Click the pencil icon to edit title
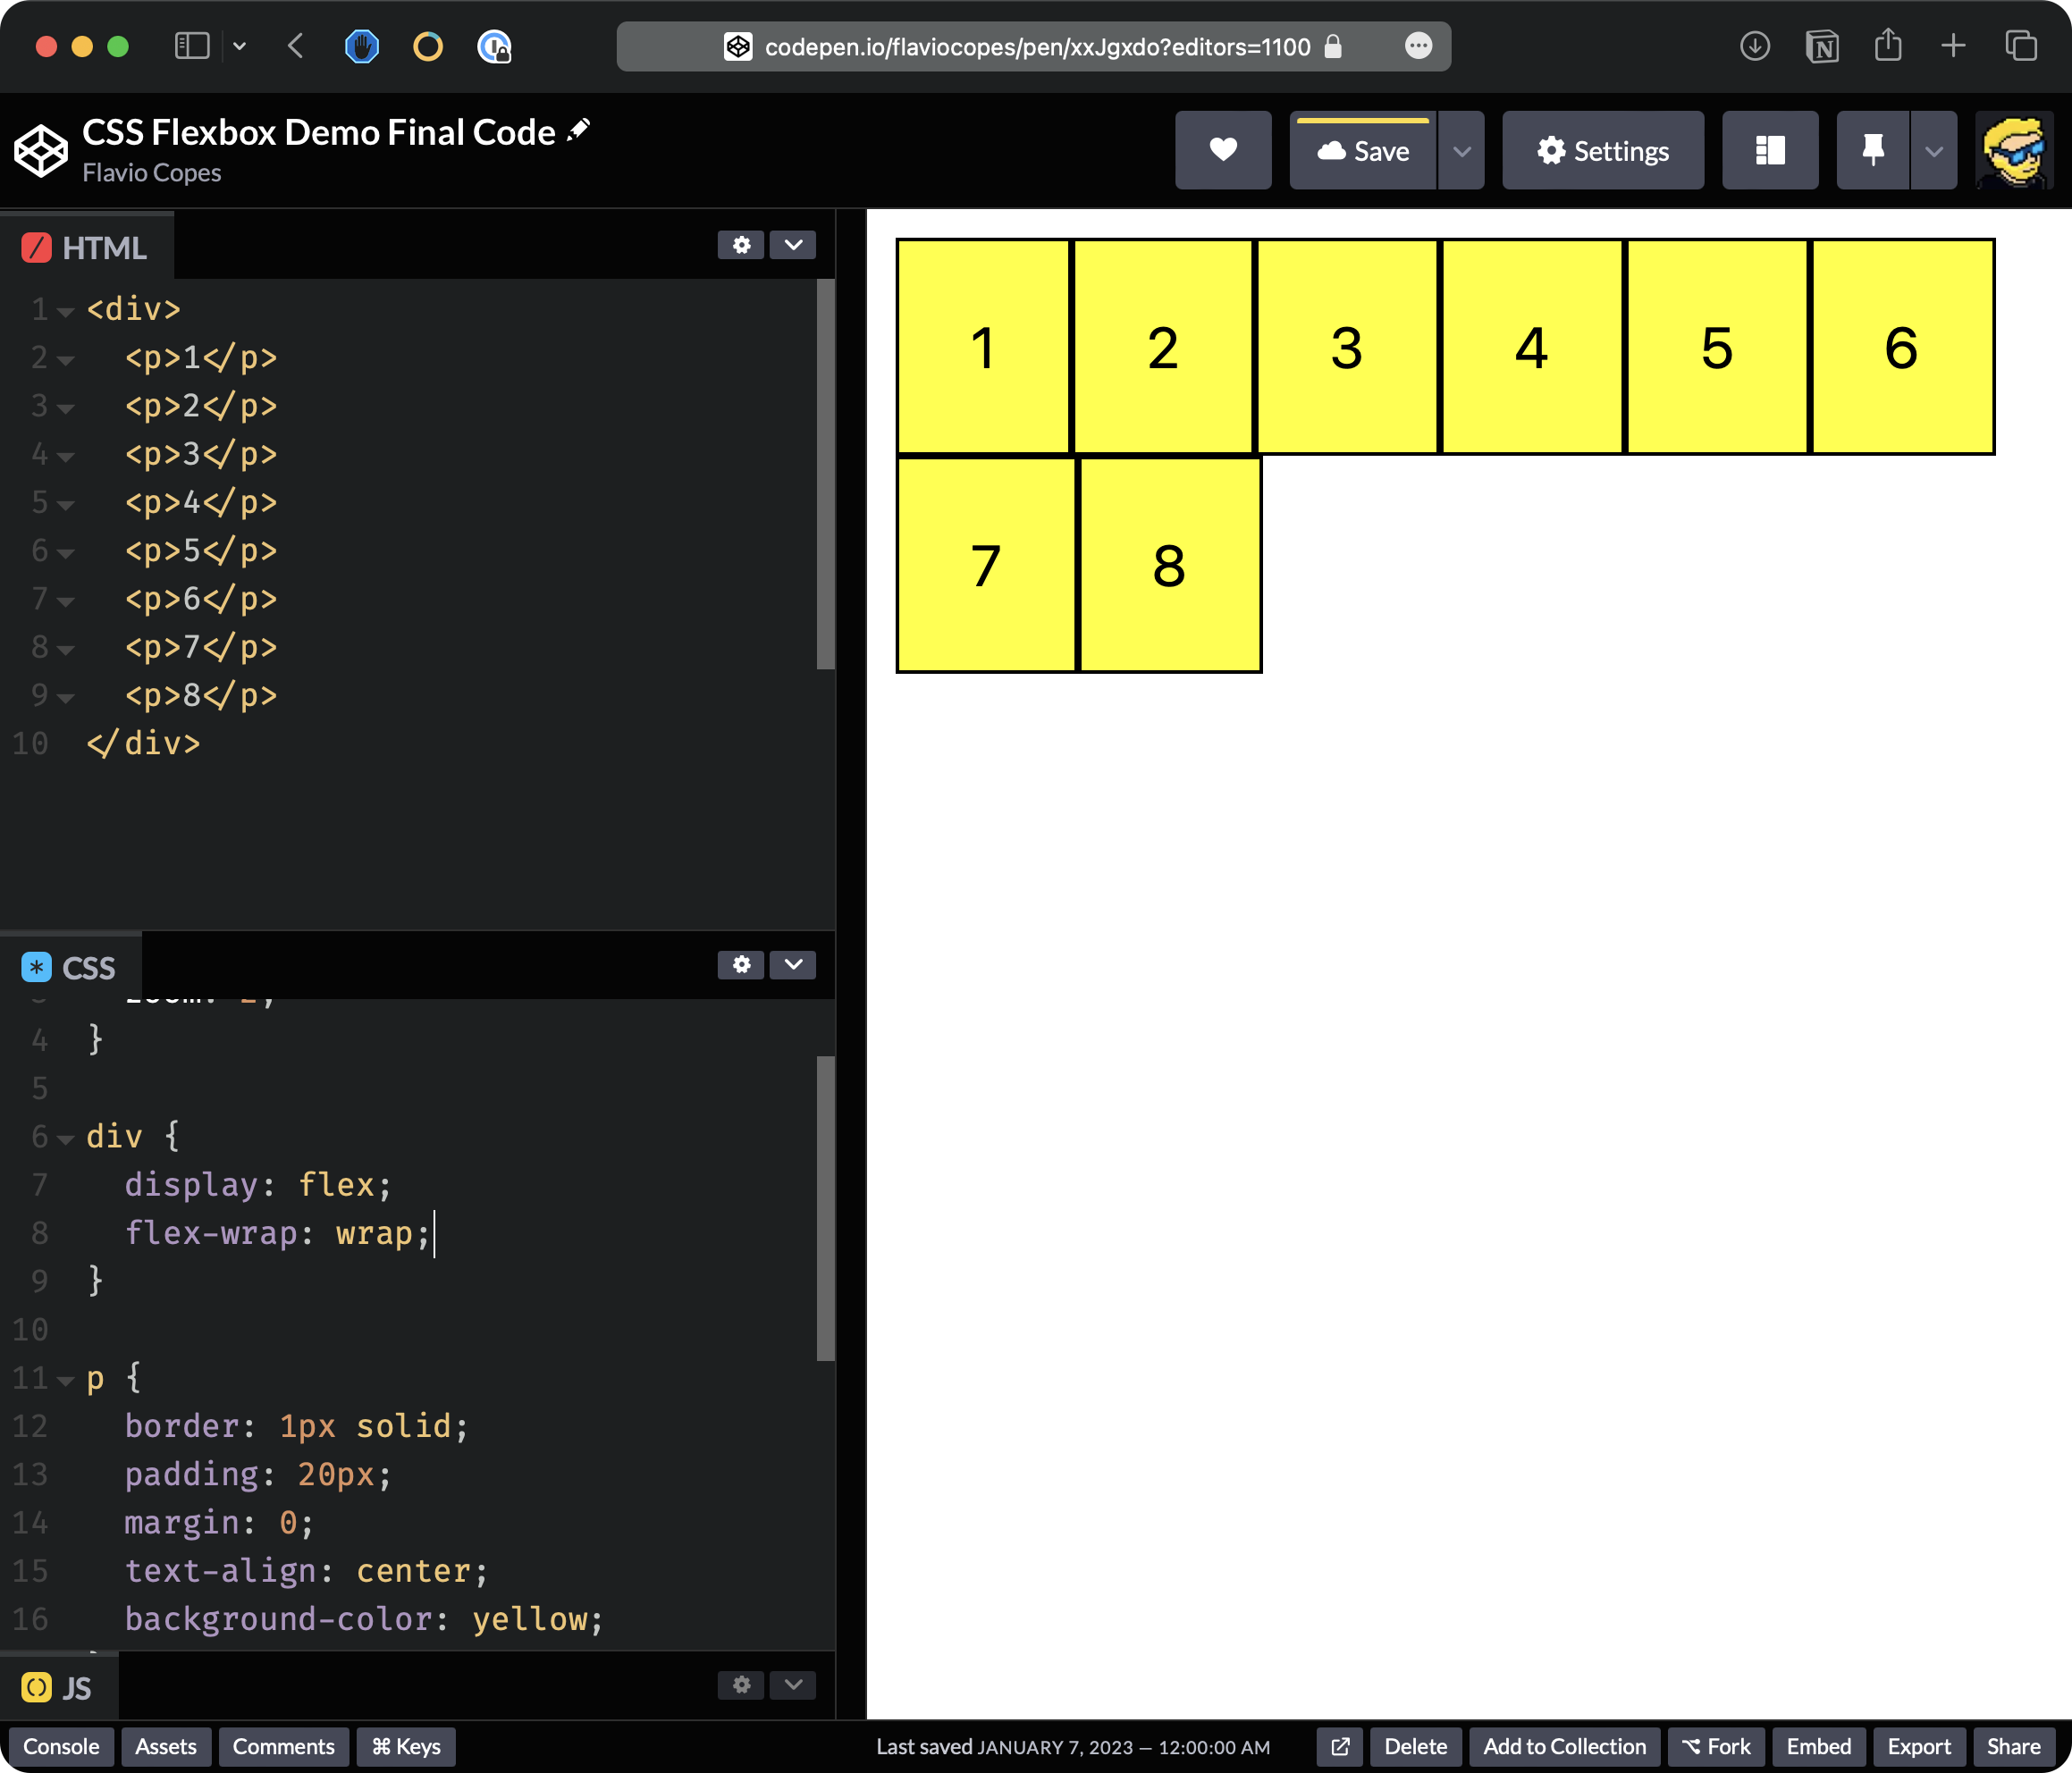The height and width of the screenshot is (1773, 2072). pos(579,130)
